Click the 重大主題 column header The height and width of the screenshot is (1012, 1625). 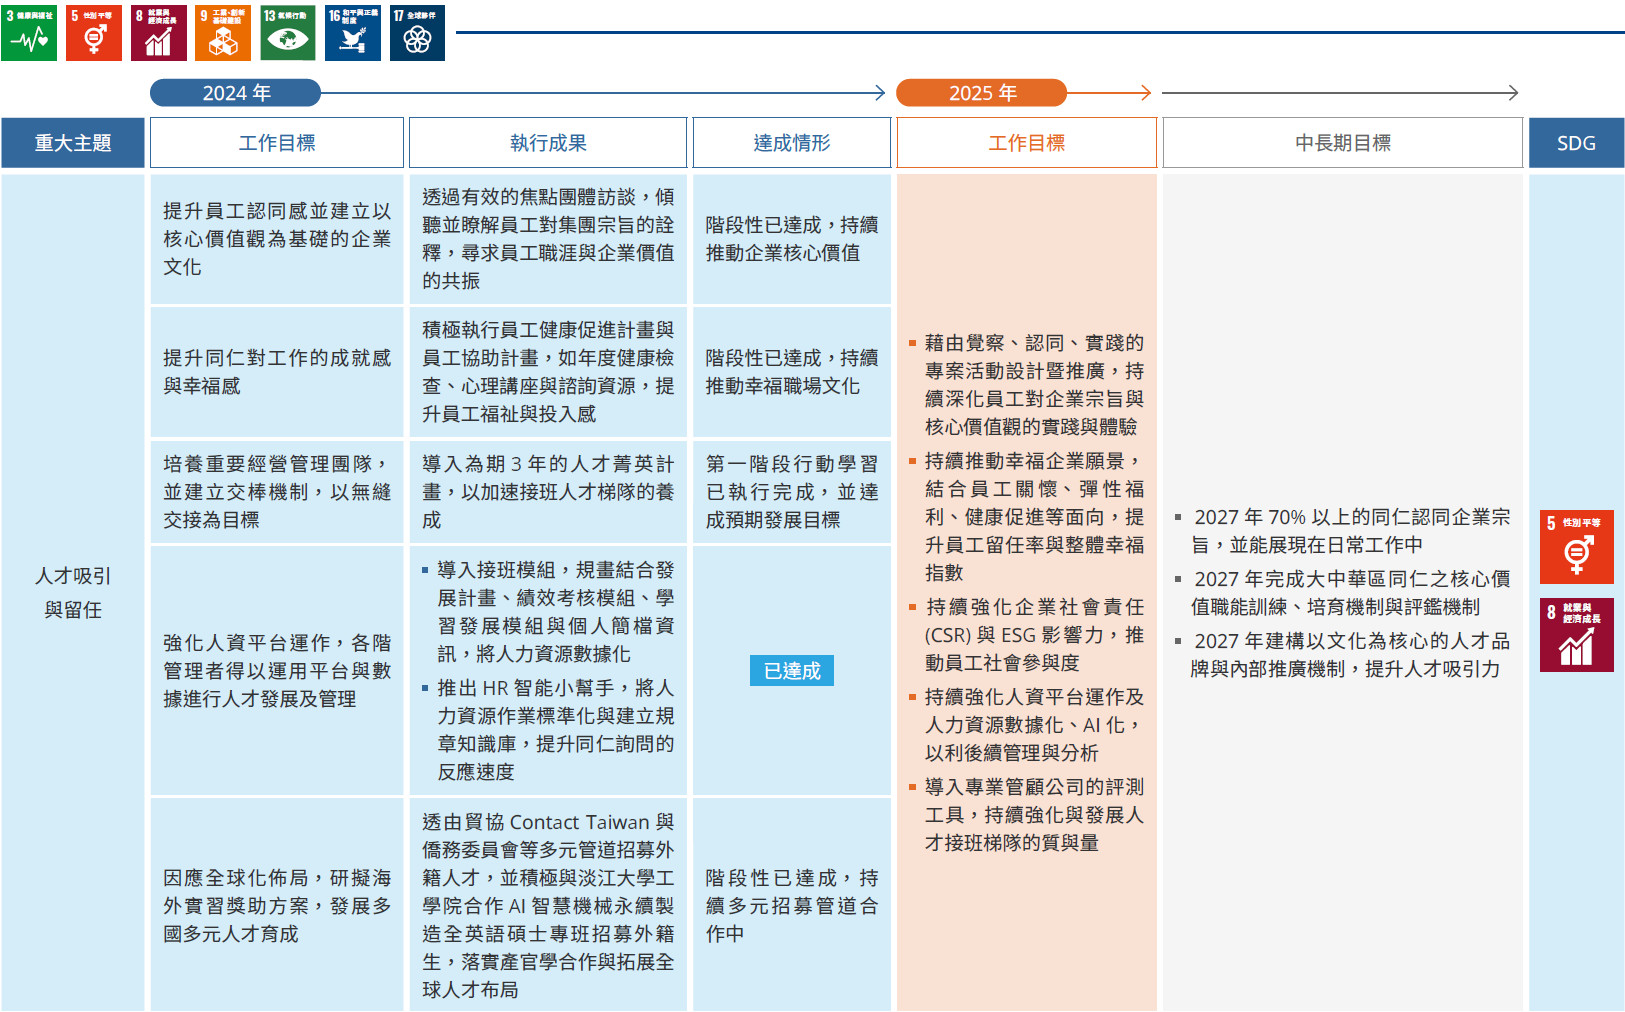click(73, 143)
